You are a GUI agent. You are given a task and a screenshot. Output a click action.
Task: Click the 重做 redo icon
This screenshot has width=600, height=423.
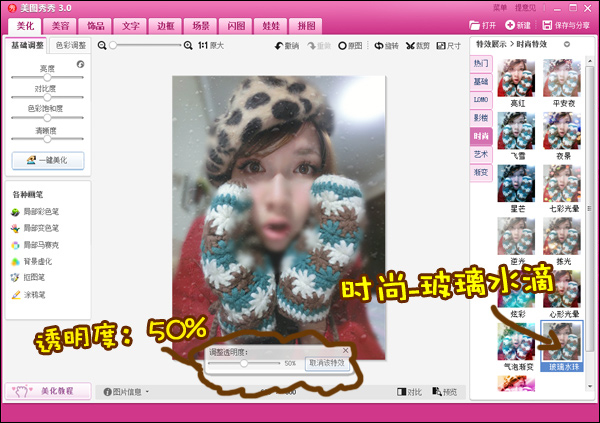point(312,46)
